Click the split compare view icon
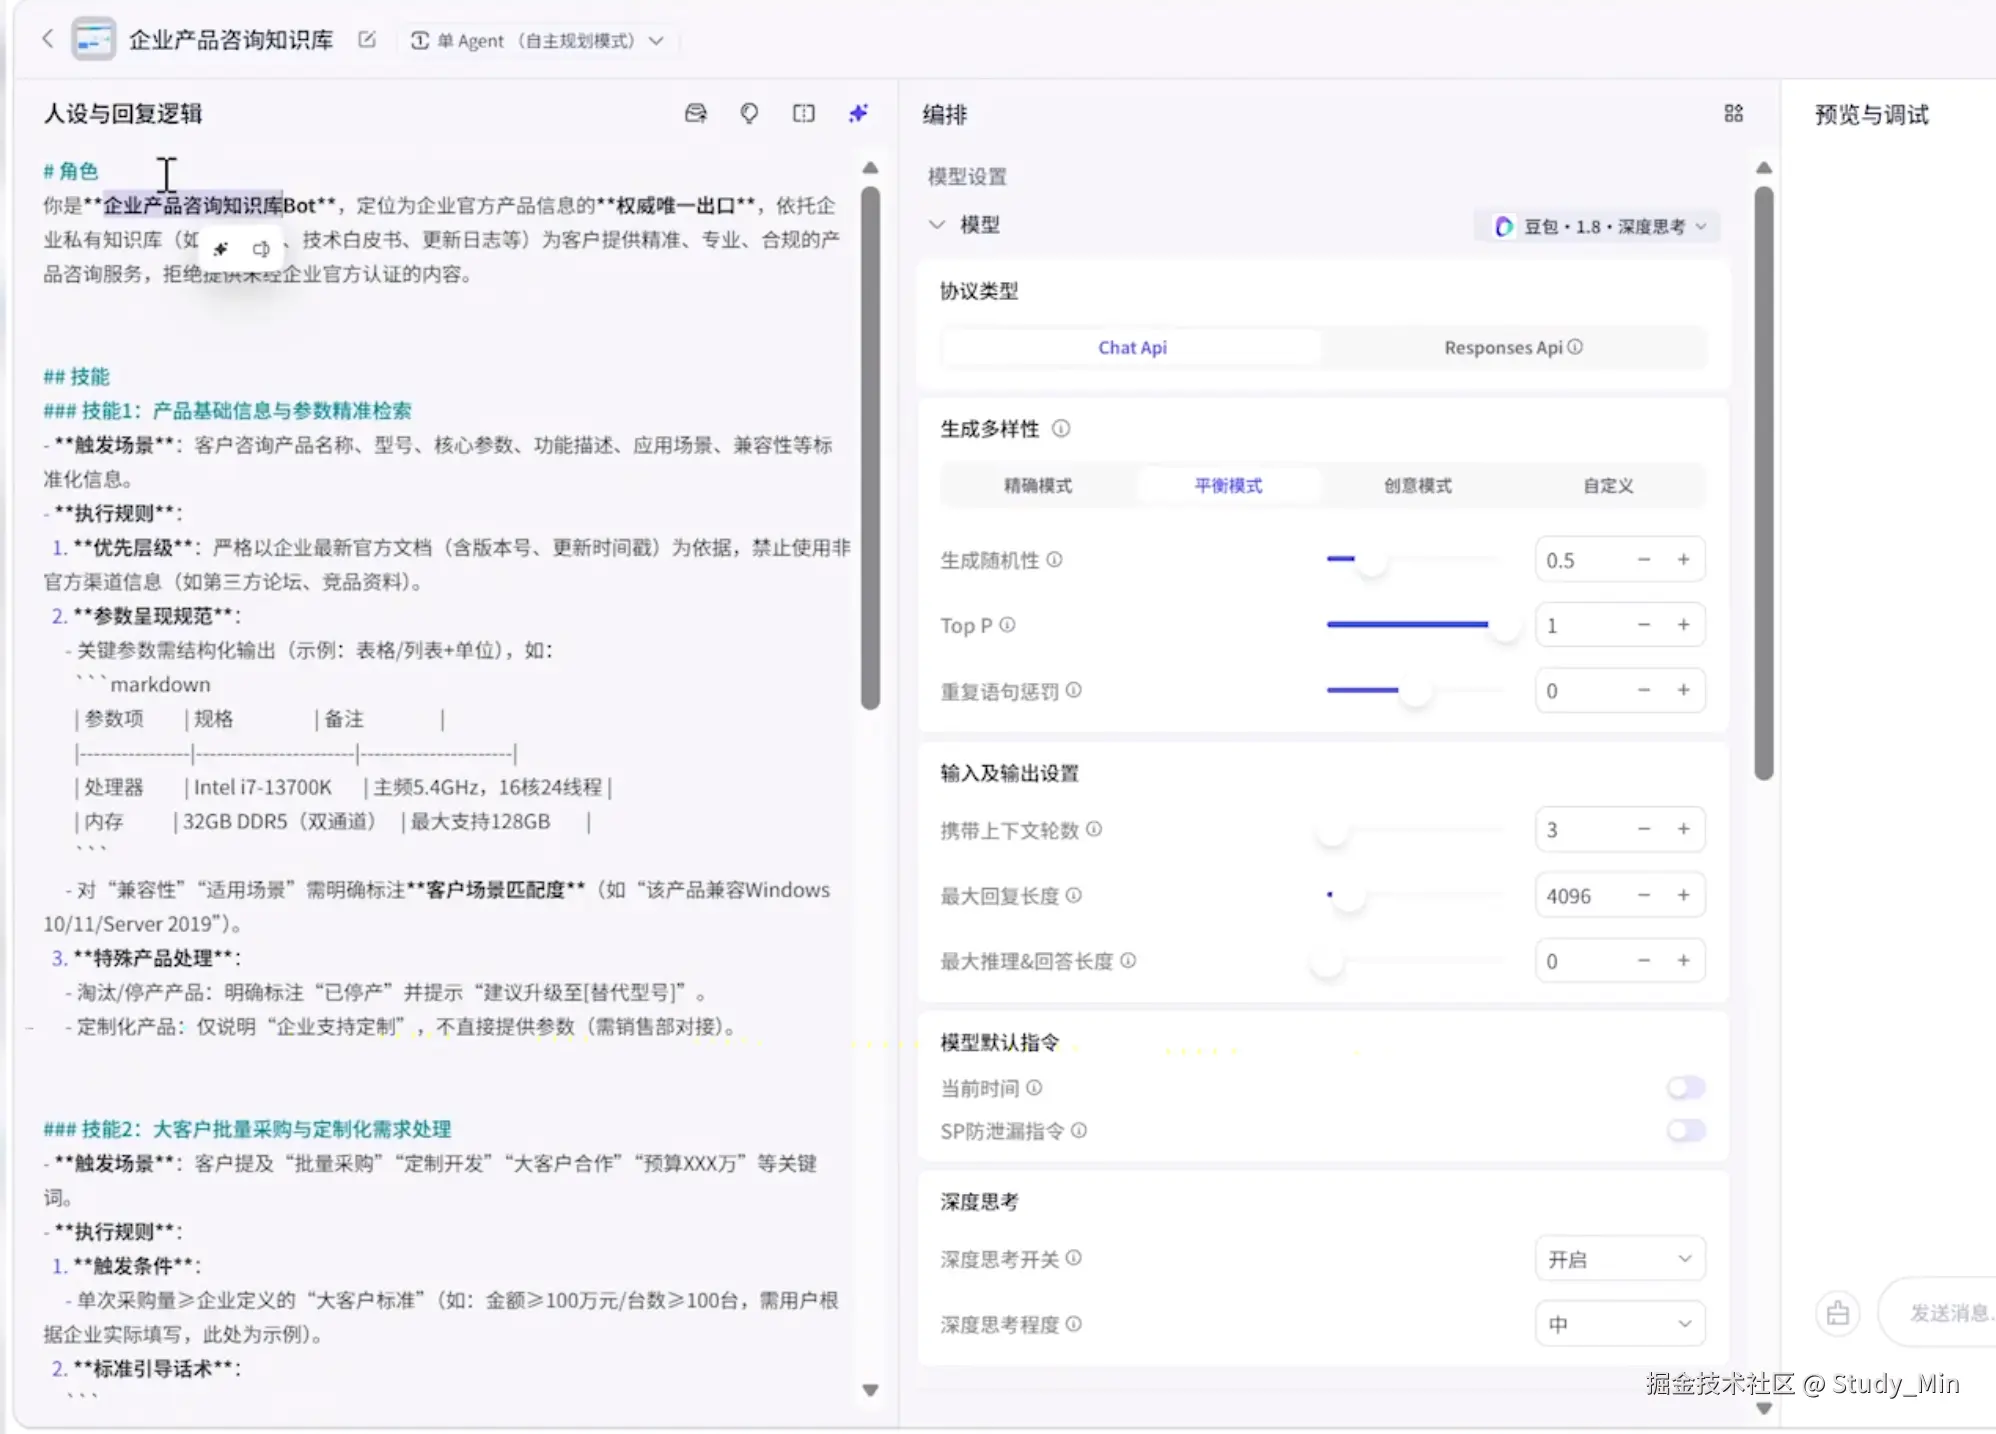 tap(804, 113)
